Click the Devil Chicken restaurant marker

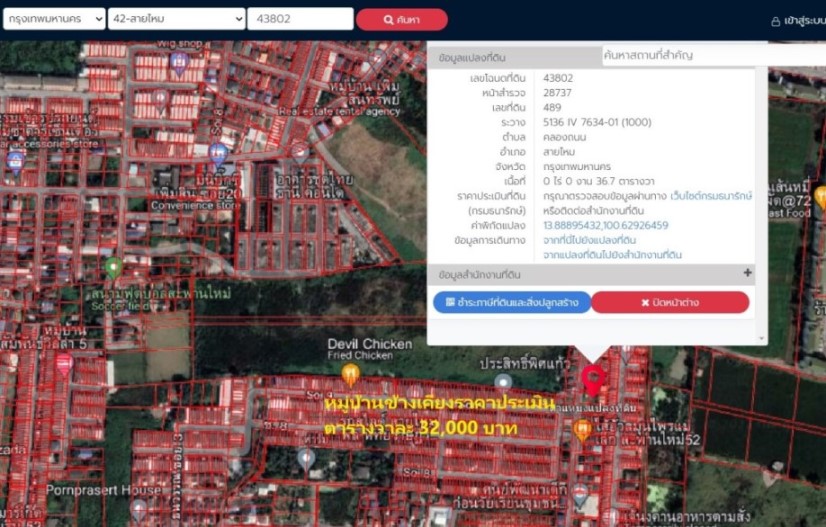pos(350,375)
